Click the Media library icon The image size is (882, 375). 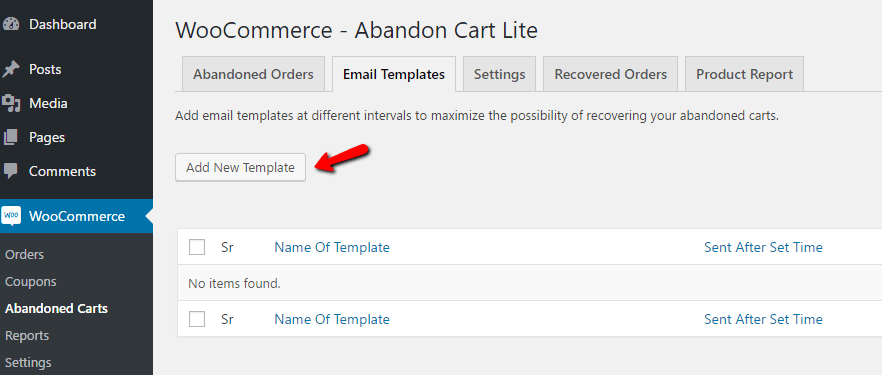pyautogui.click(x=11, y=103)
